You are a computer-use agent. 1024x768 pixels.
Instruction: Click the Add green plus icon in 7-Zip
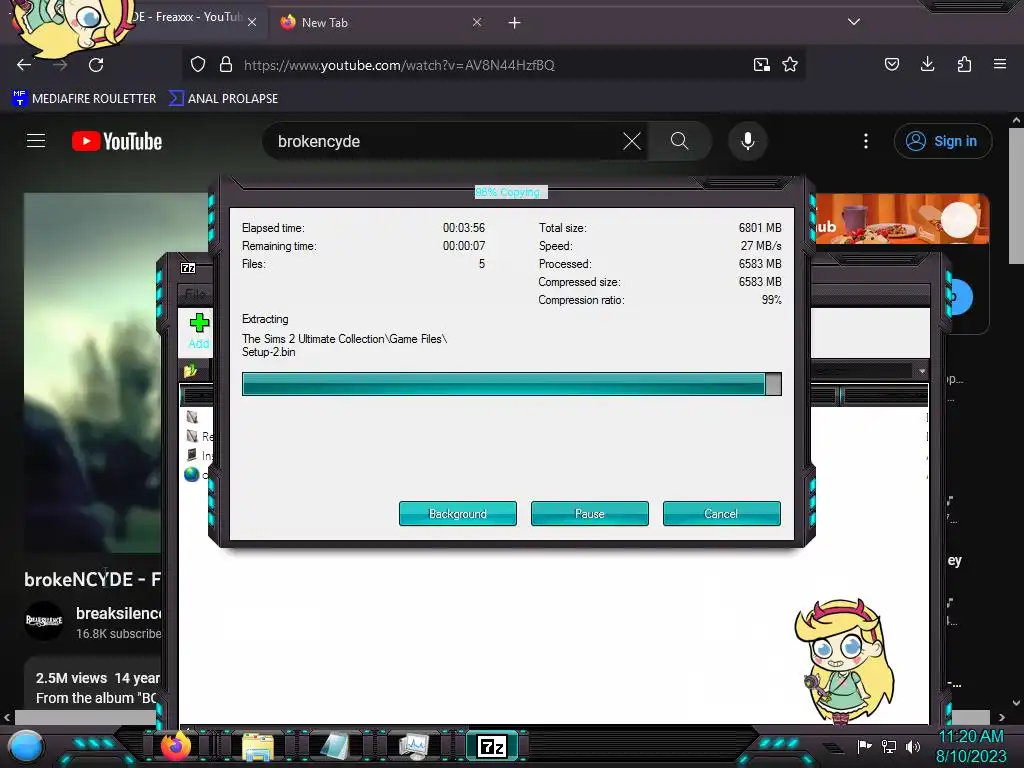click(199, 323)
